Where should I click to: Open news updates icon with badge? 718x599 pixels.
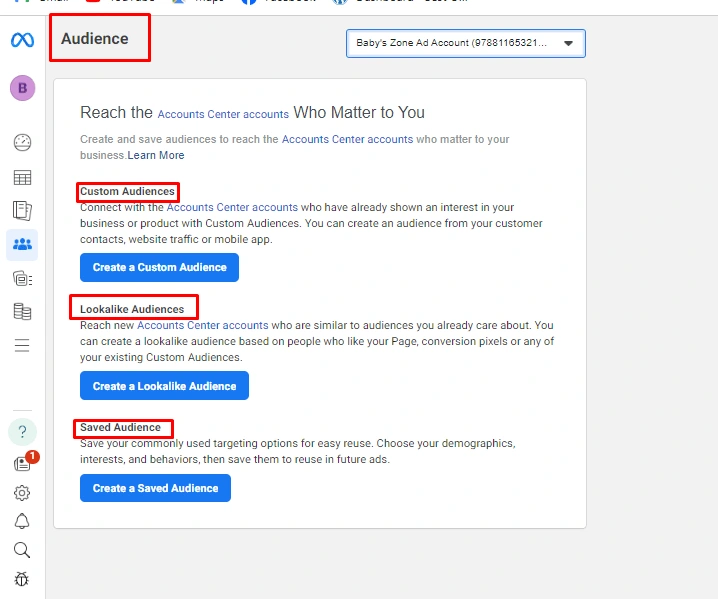pyautogui.click(x=22, y=463)
